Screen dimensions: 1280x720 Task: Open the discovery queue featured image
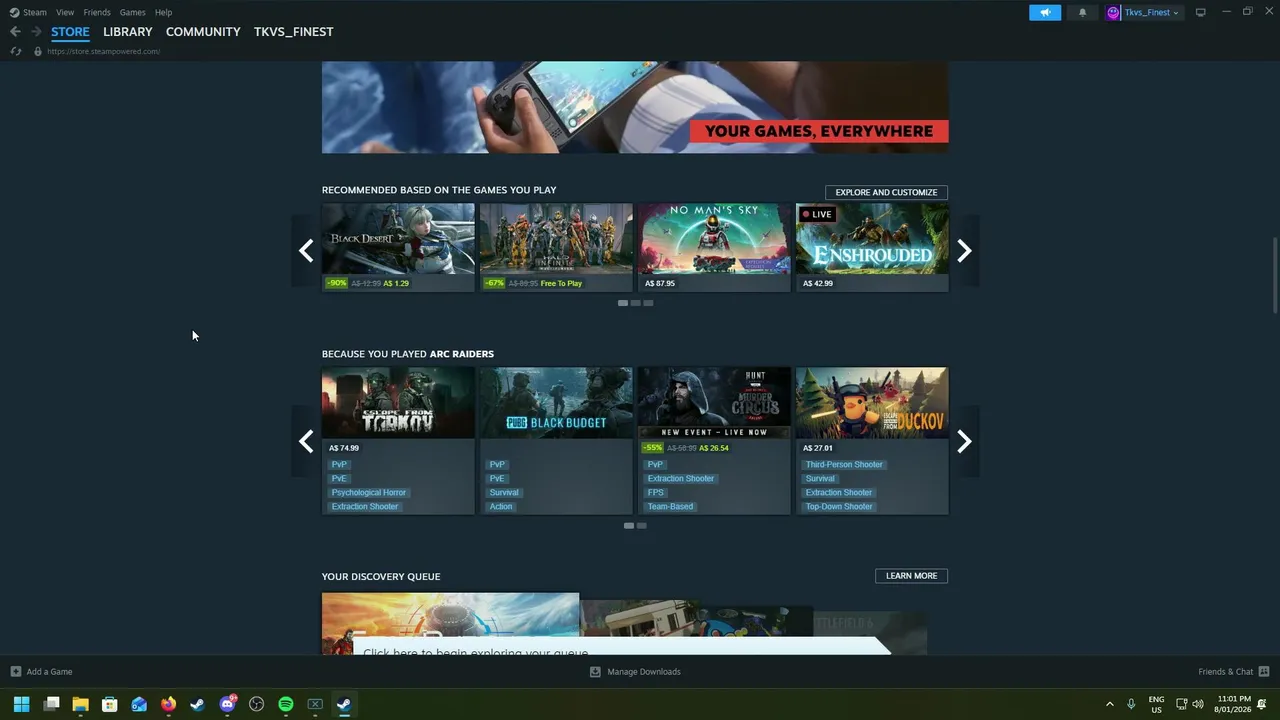tap(450, 624)
